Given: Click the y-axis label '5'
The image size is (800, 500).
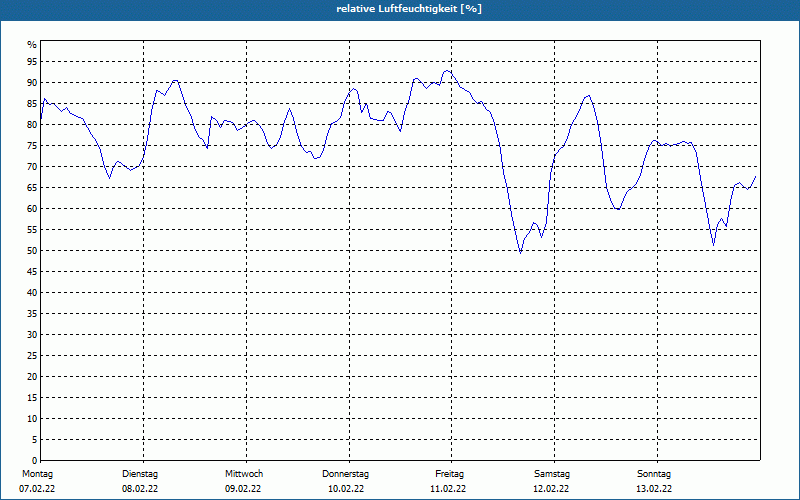Looking at the screenshot, I should pos(35,440).
